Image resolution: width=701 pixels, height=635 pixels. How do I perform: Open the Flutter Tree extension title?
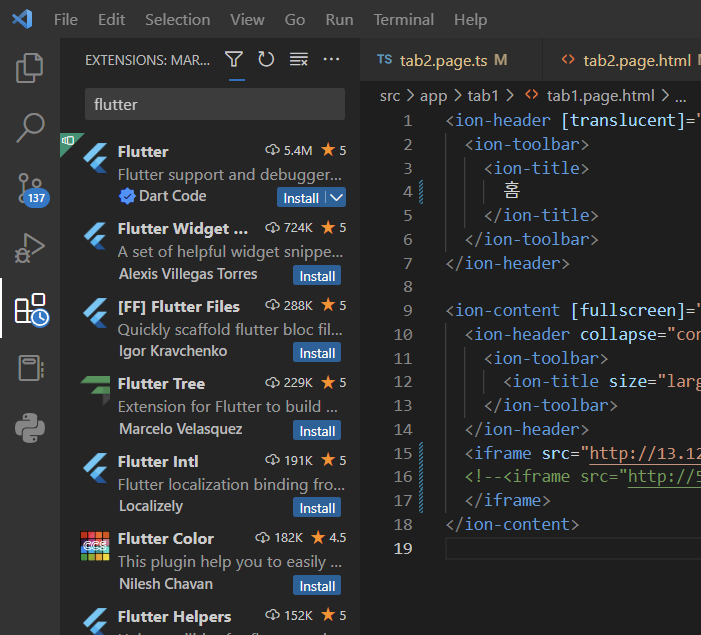tap(161, 384)
